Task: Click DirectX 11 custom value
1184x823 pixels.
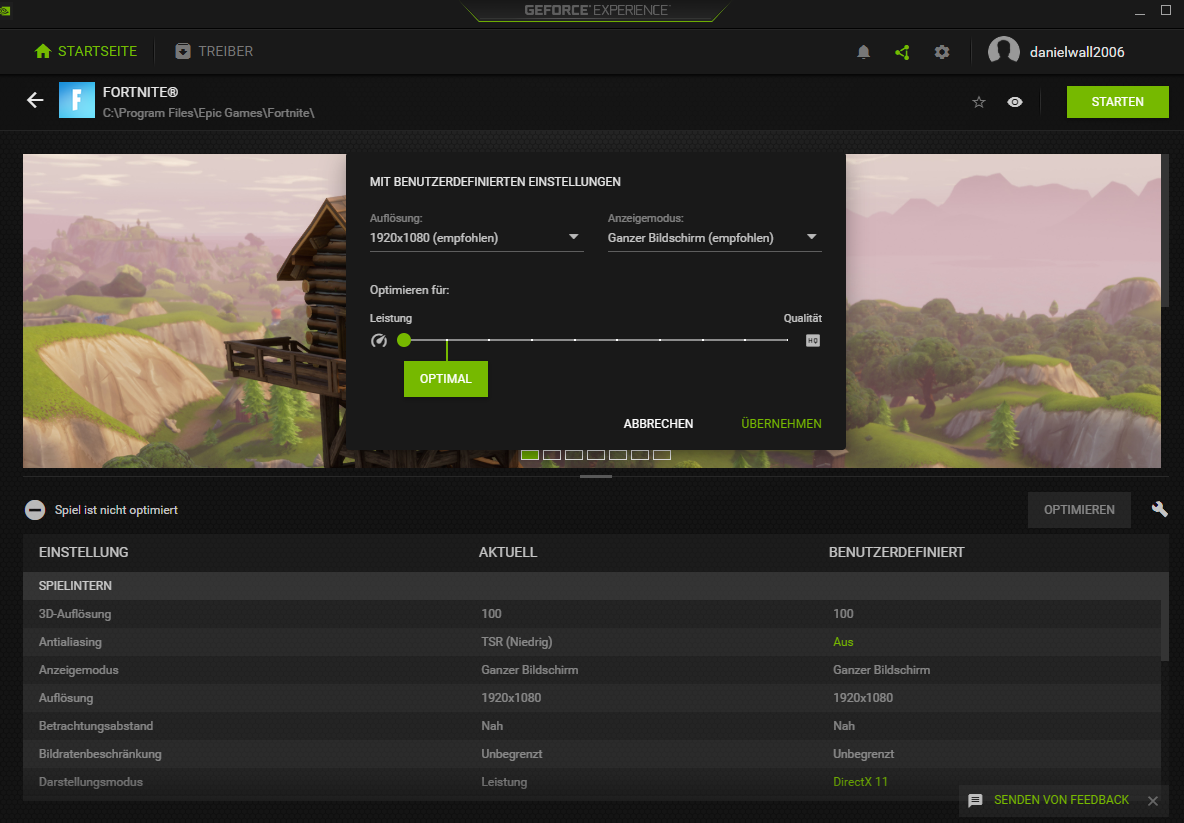Action: 860,781
